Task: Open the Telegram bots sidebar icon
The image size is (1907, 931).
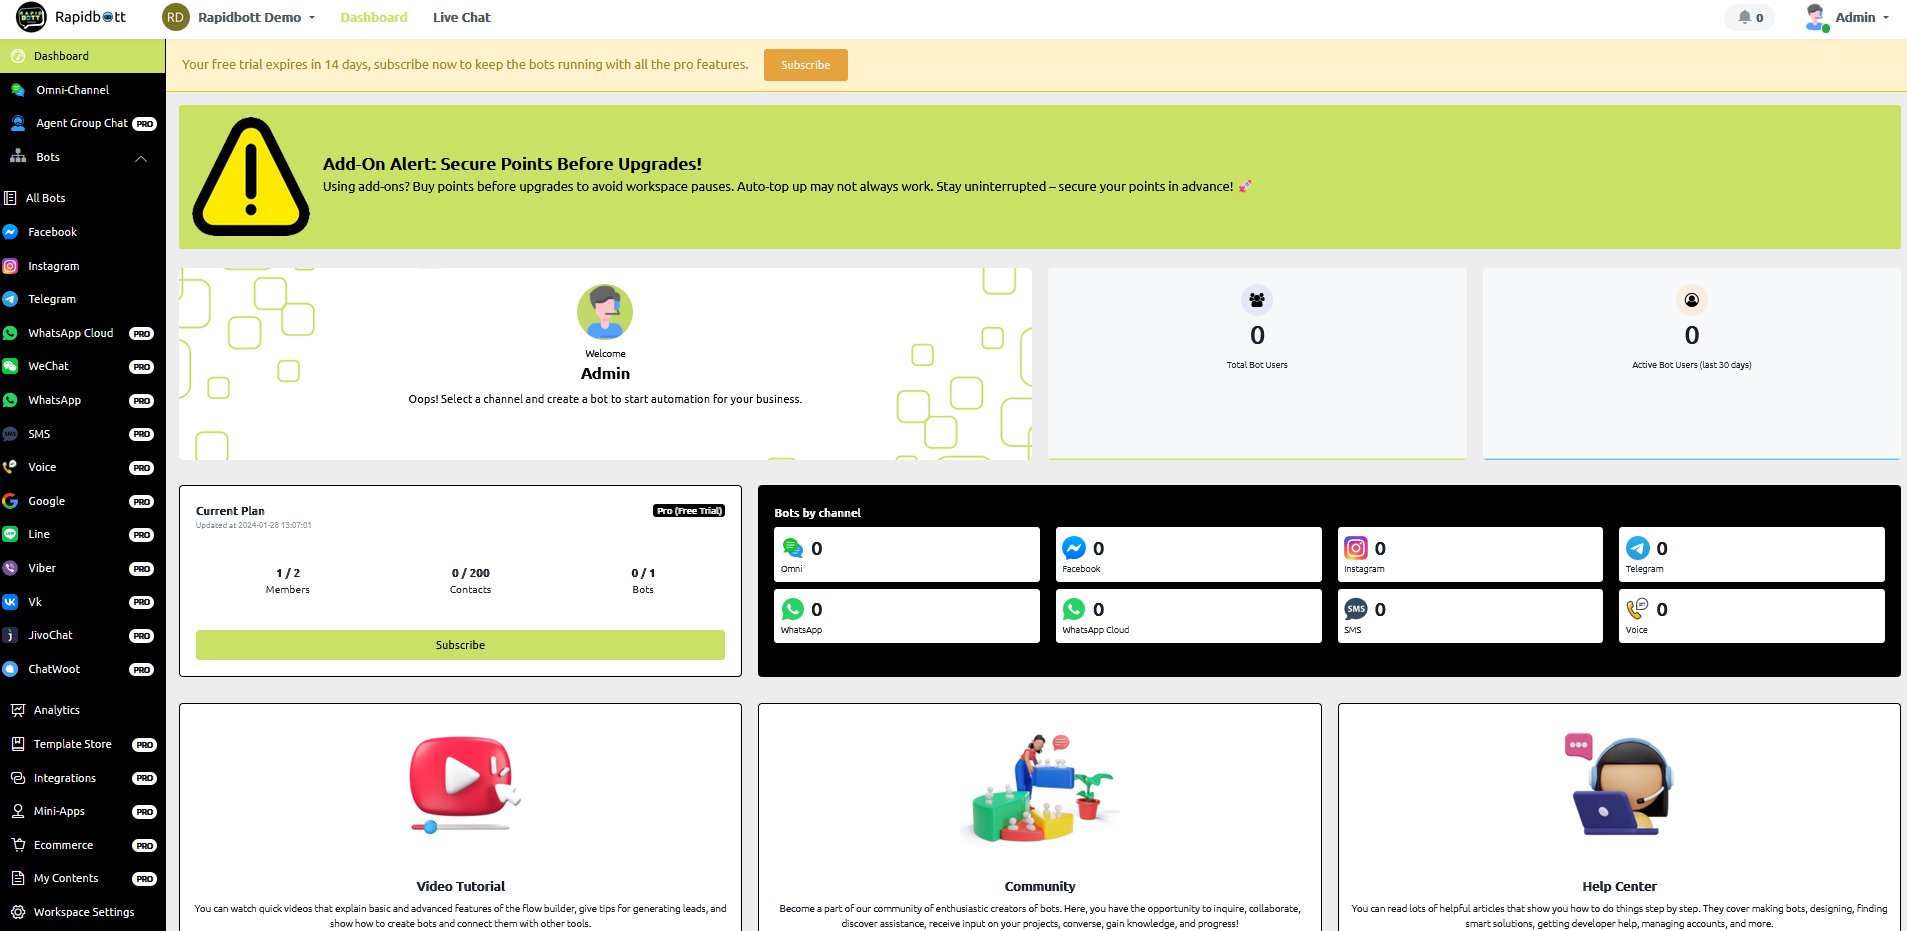Action: [x=10, y=299]
